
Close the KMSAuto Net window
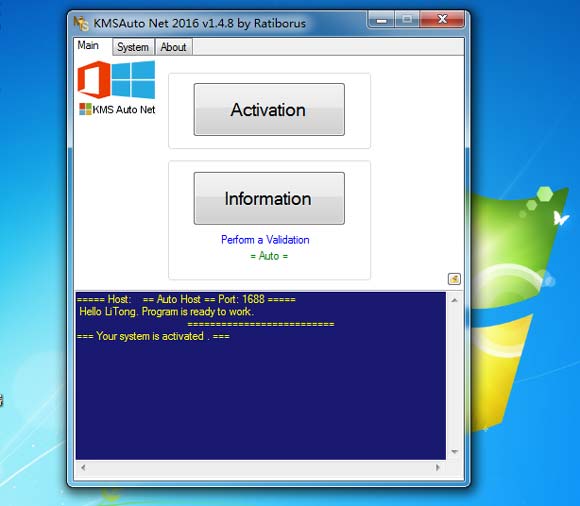(x=442, y=19)
